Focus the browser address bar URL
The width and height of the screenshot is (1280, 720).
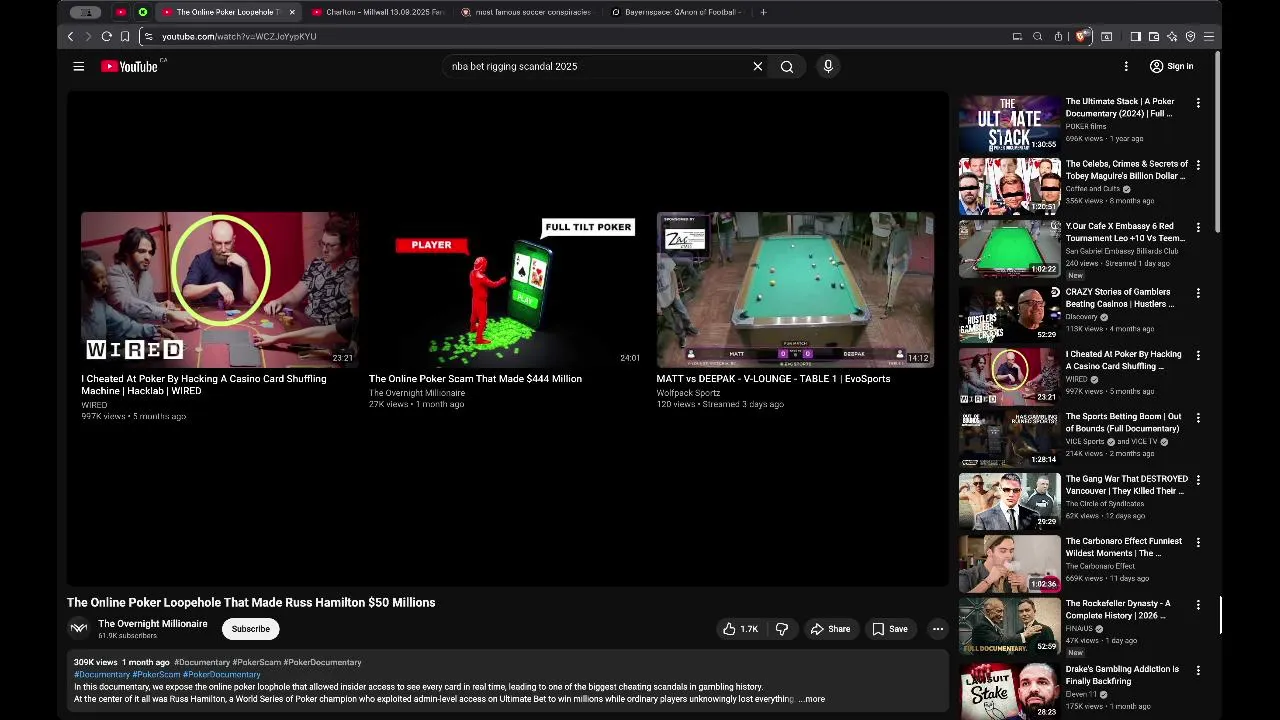pos(239,36)
